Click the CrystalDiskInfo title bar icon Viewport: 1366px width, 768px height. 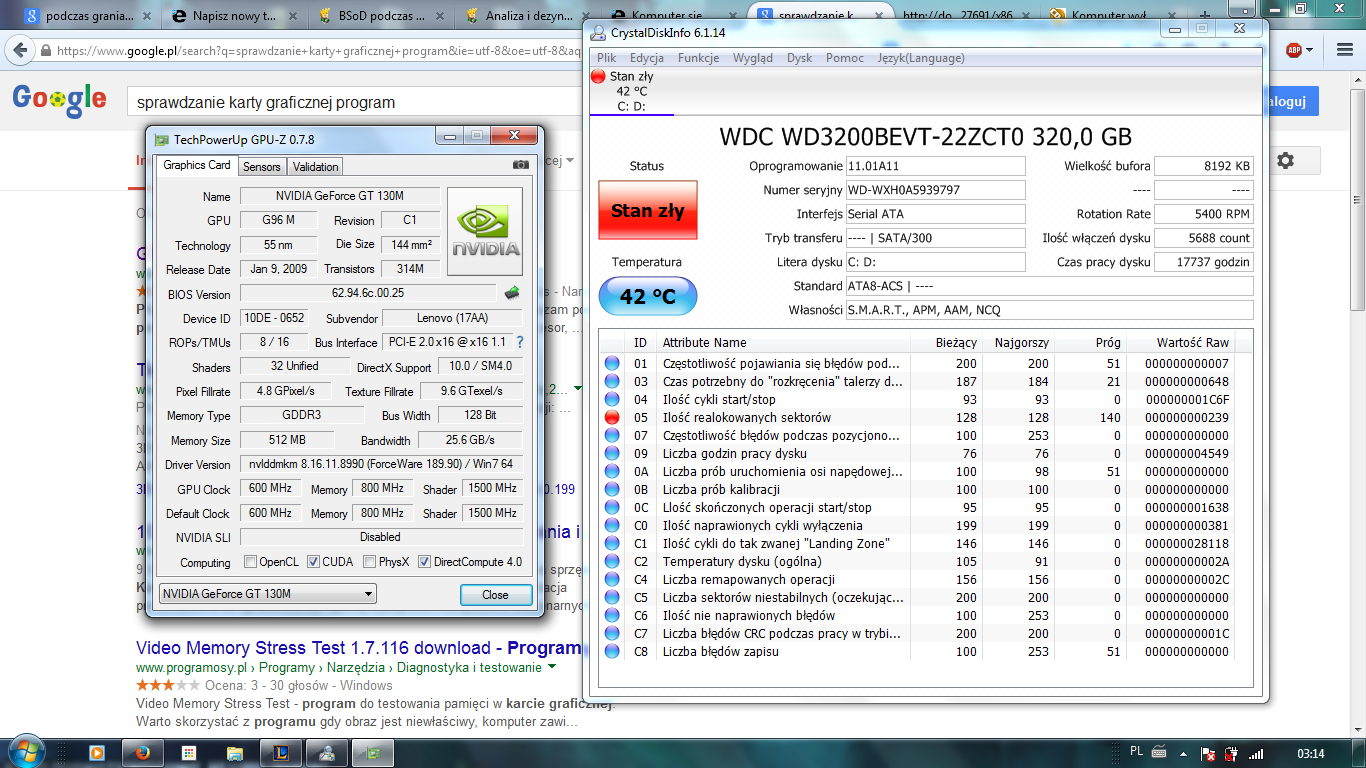point(599,33)
